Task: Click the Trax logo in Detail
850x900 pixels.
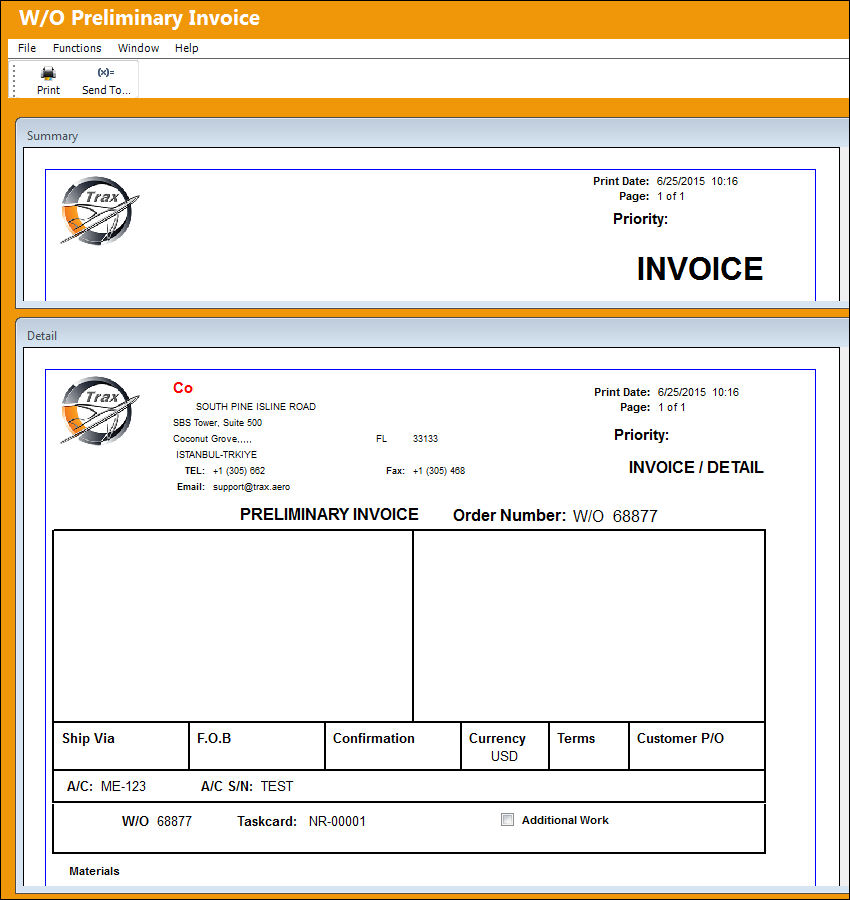Action: (x=99, y=410)
